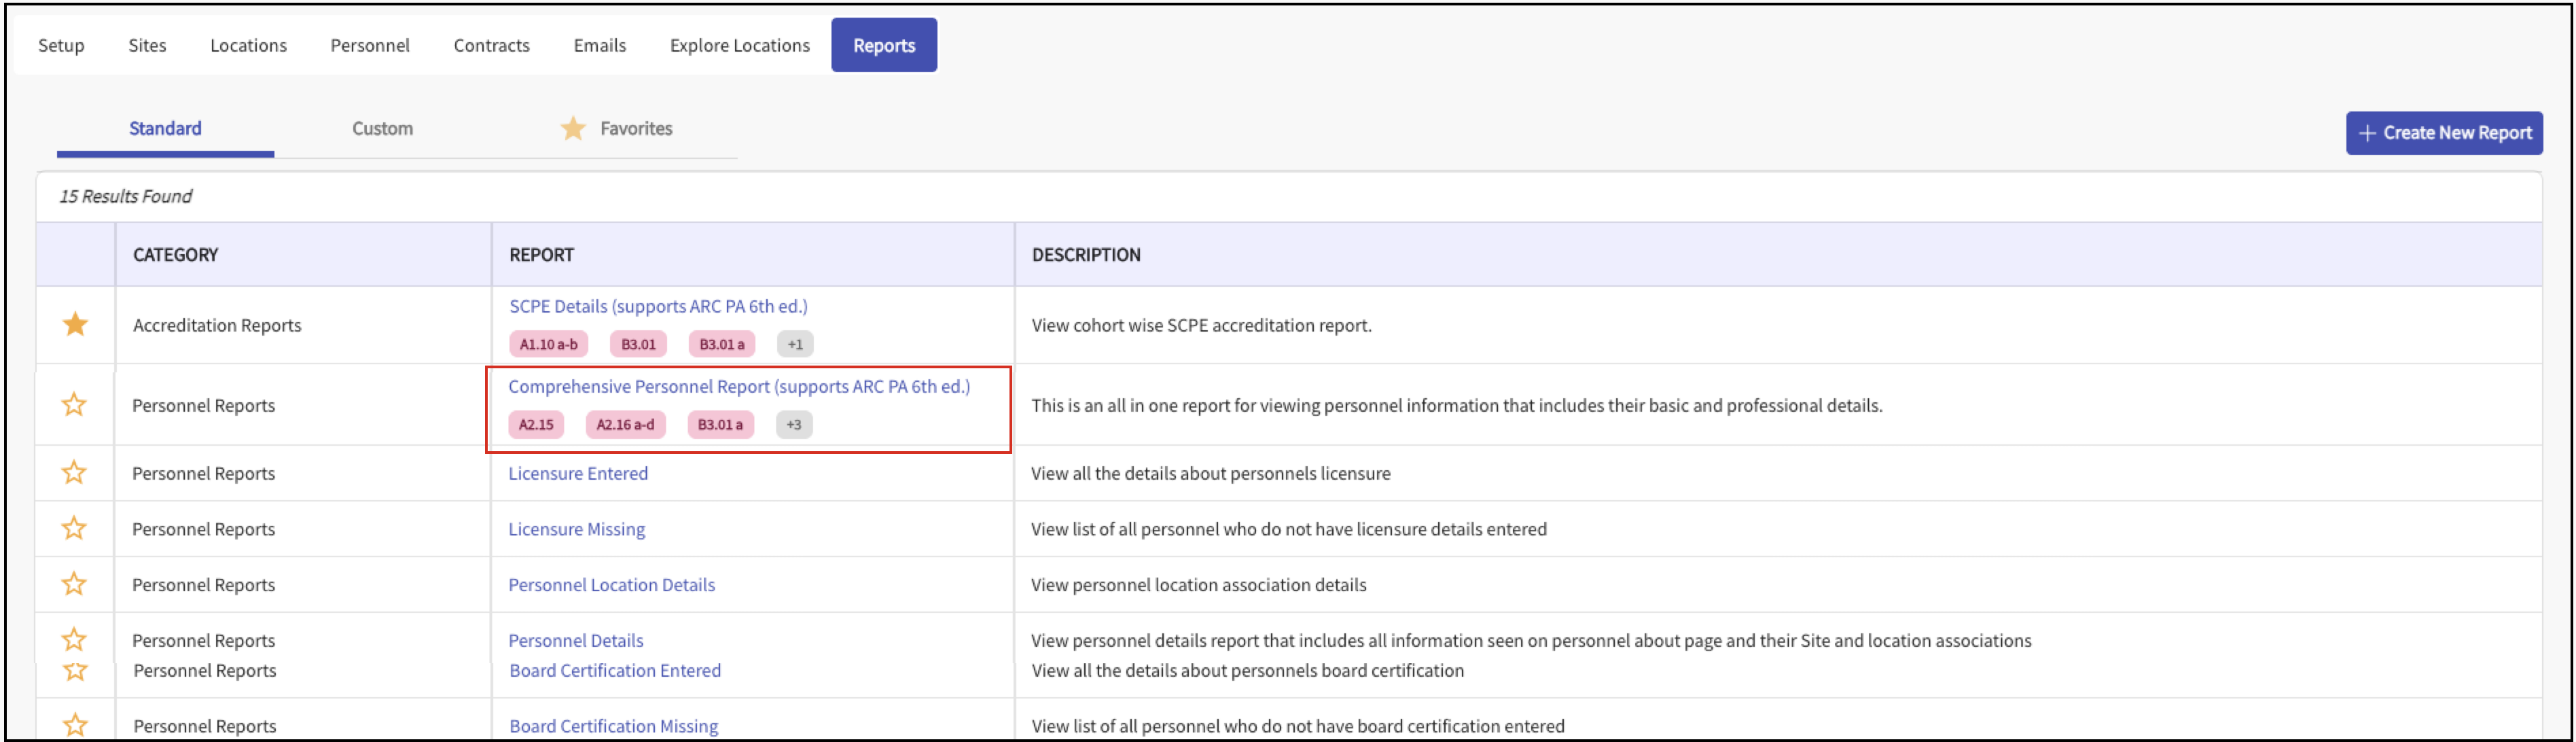Favorite the Comprehensive Personnel Report star
The image size is (2576, 742).
(74, 405)
